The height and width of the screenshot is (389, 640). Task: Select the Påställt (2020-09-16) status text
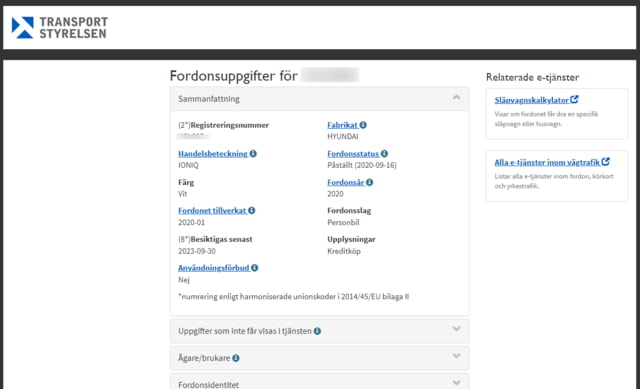(362, 165)
